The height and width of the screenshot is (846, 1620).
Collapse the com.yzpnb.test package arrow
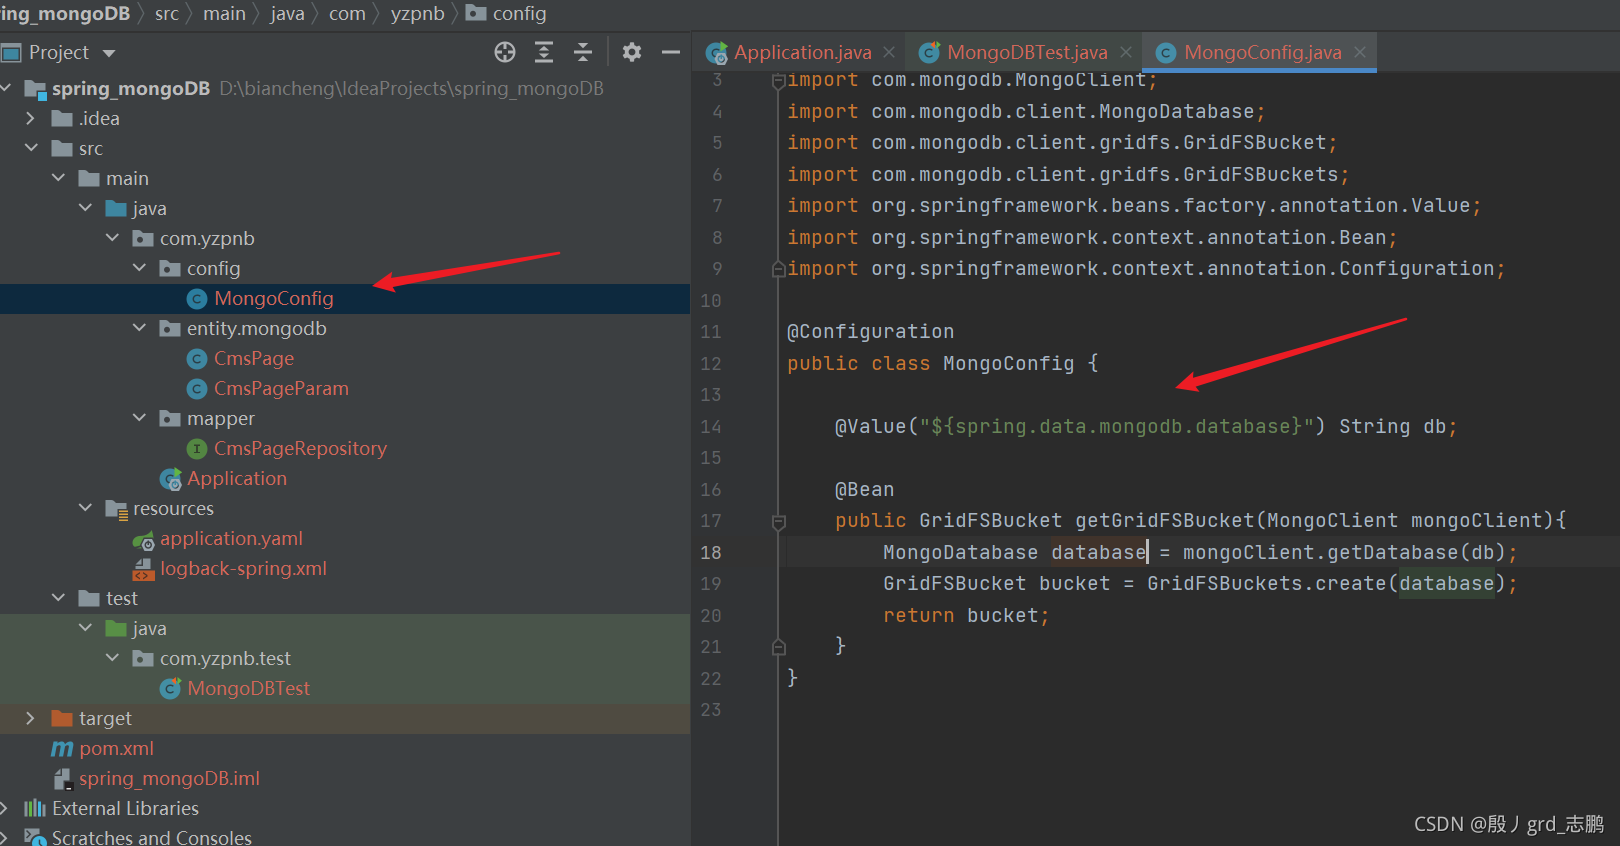[112, 658]
